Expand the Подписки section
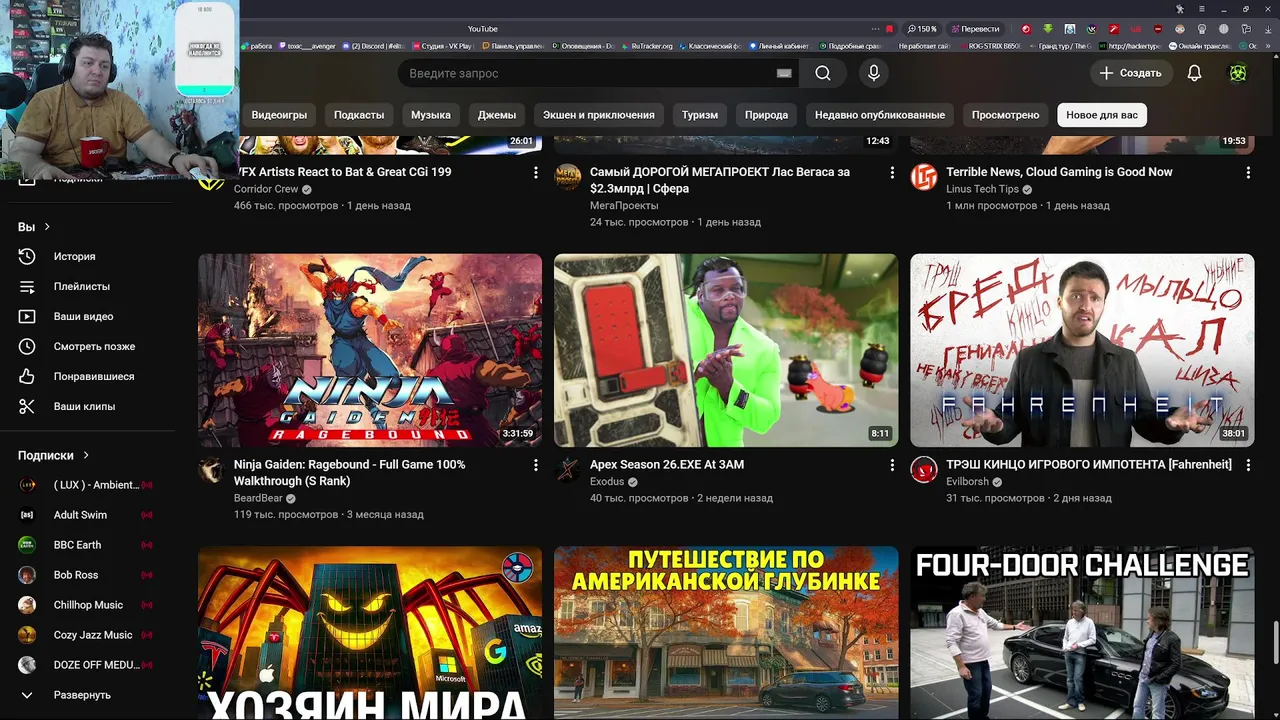Image resolution: width=1280 pixels, height=720 pixels. click(54, 455)
